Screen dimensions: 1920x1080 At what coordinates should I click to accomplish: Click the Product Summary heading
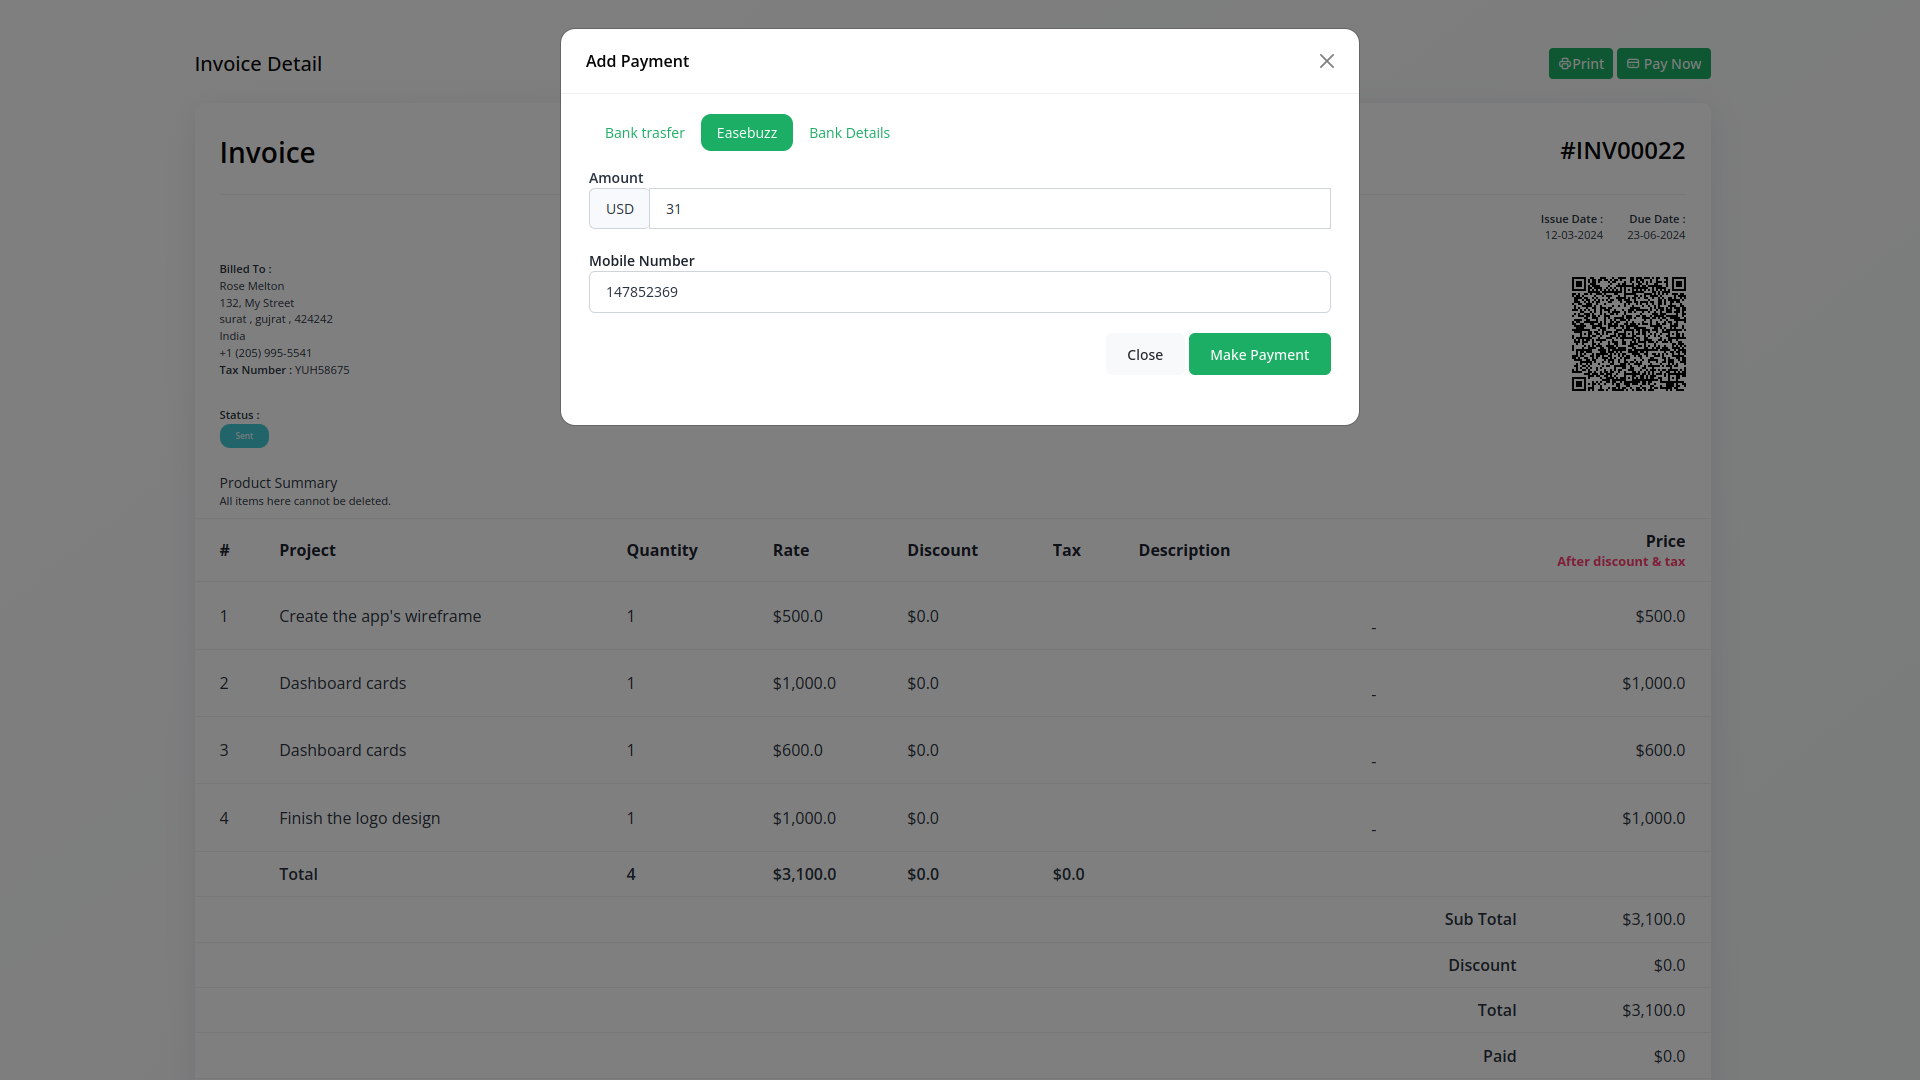click(x=278, y=483)
